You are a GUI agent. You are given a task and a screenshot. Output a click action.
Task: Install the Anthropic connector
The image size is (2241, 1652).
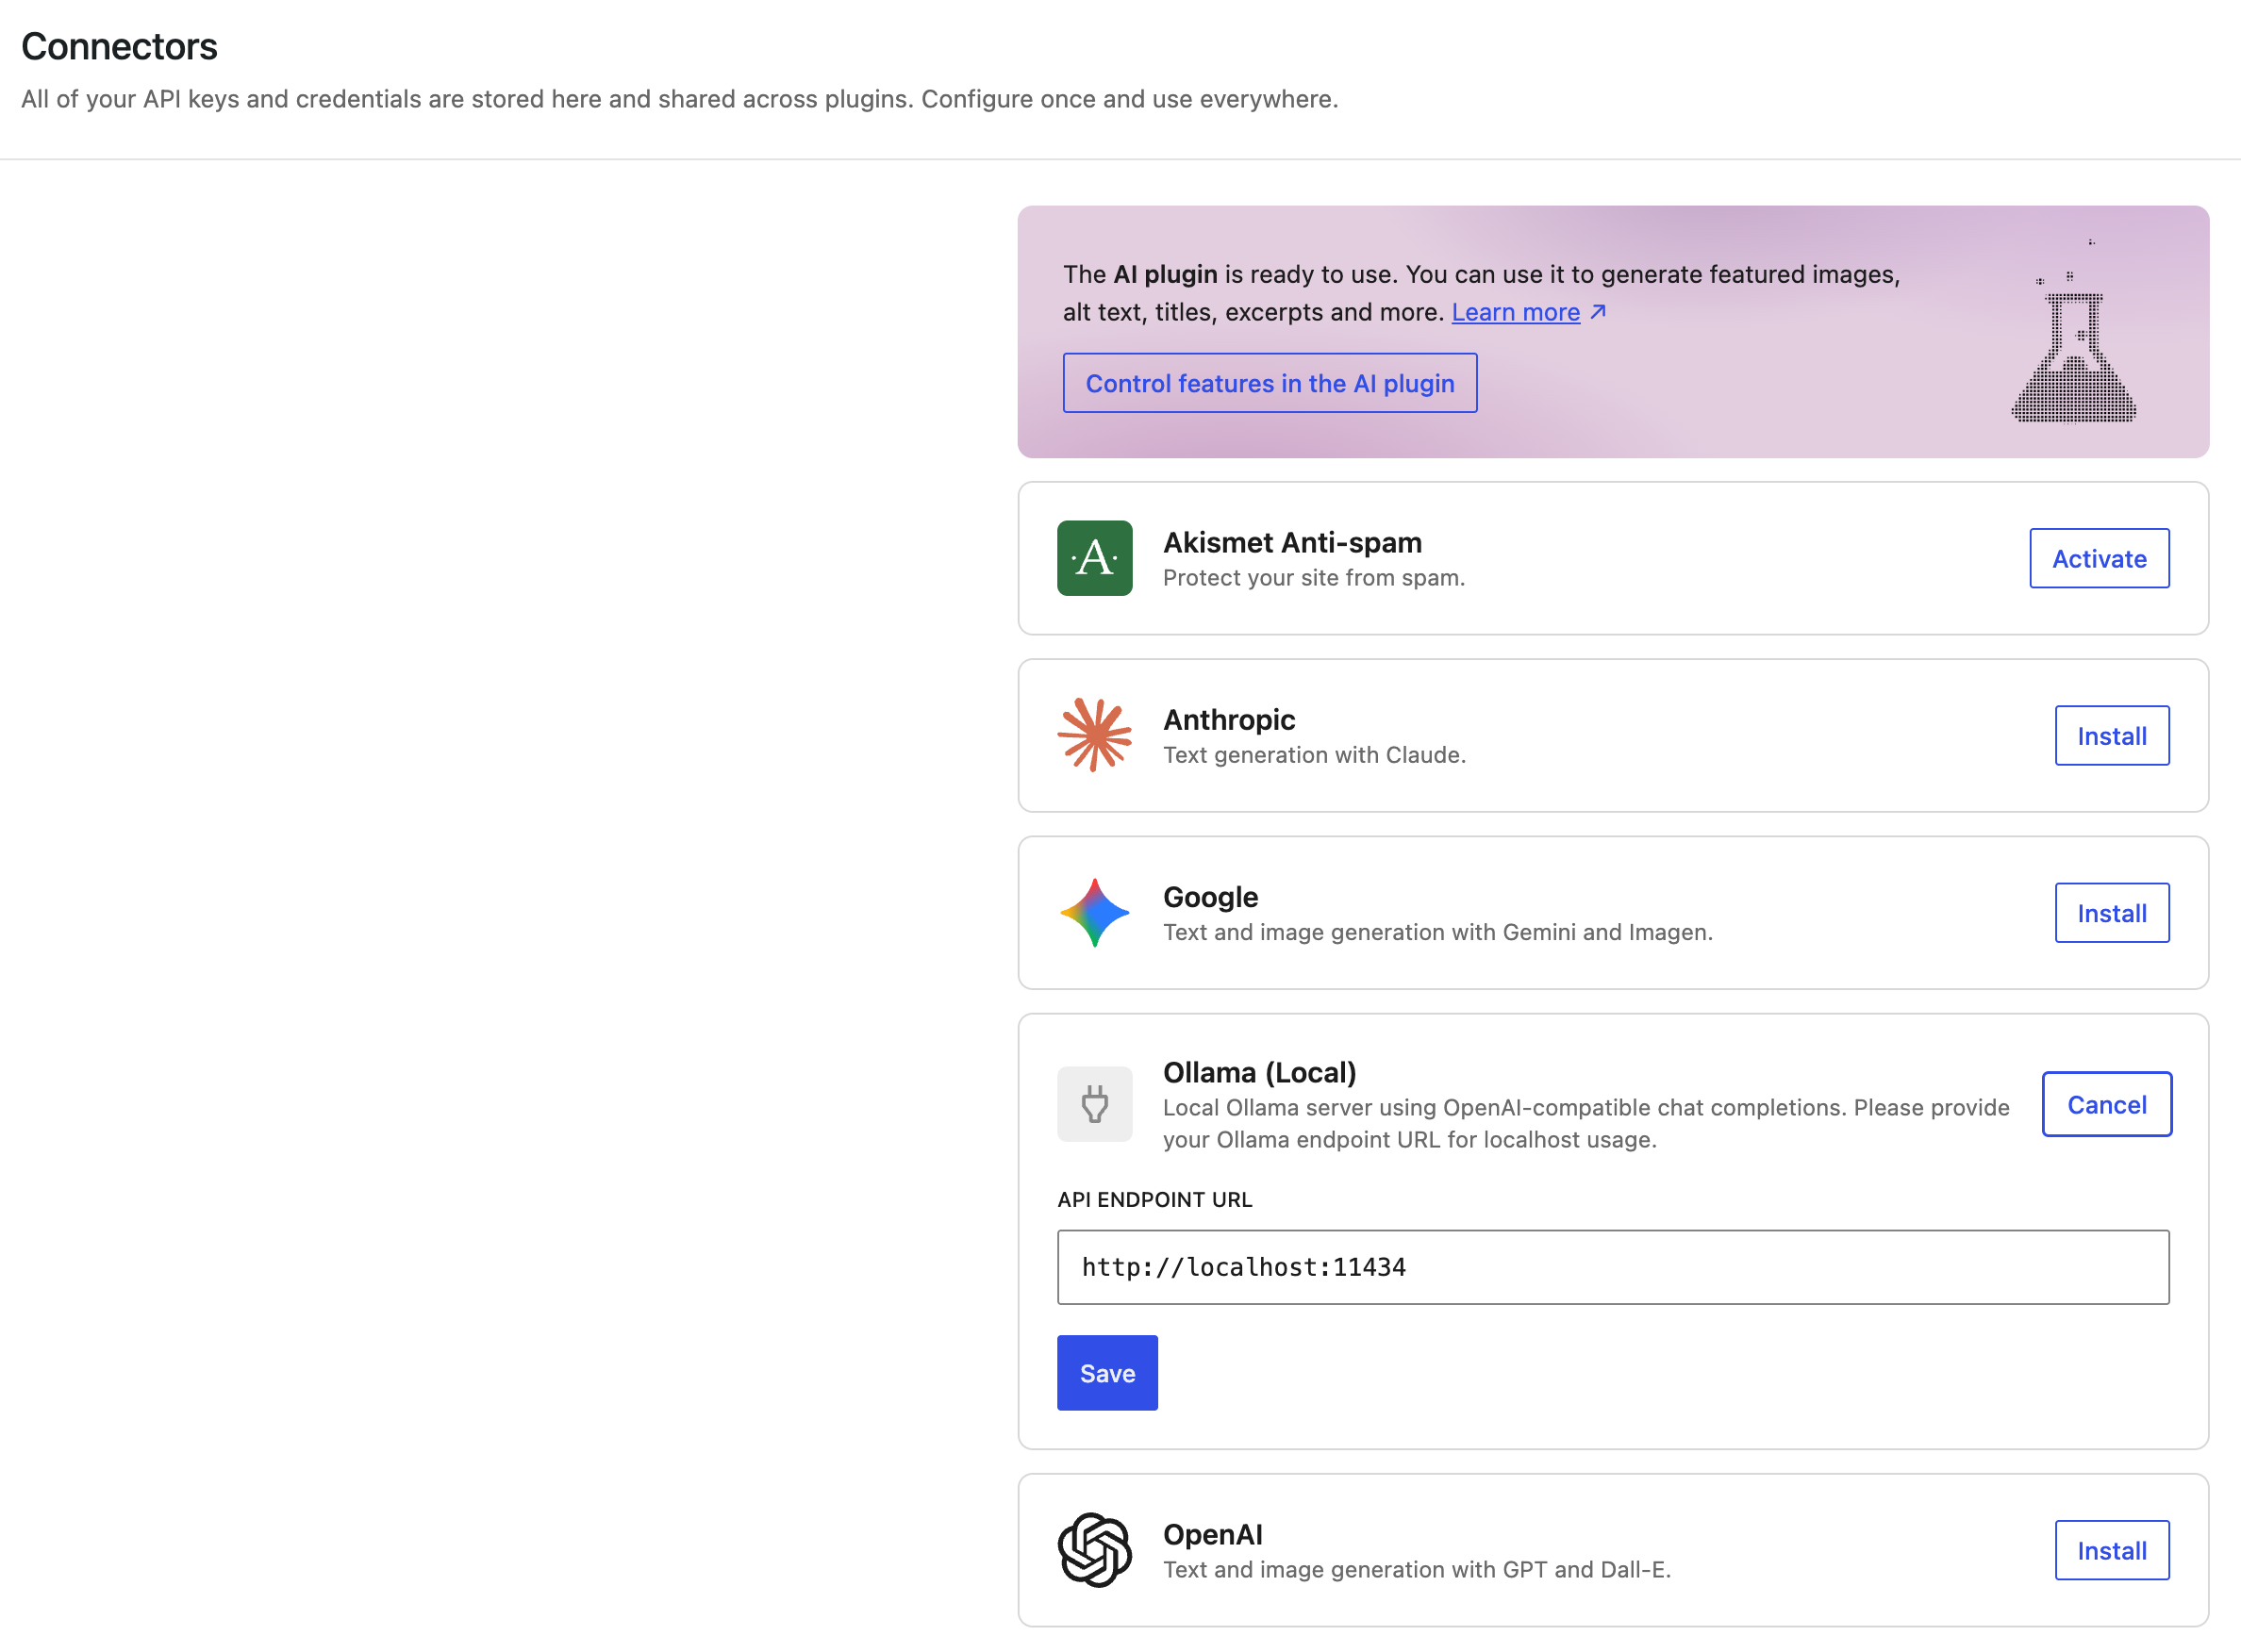[x=2112, y=735]
